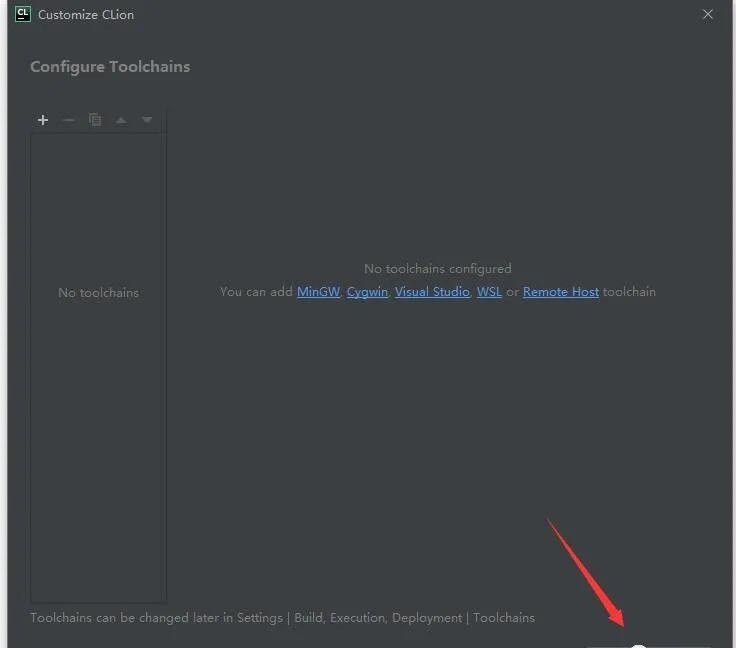Add a WSL toolchain via link
The image size is (736, 648).
point(489,292)
